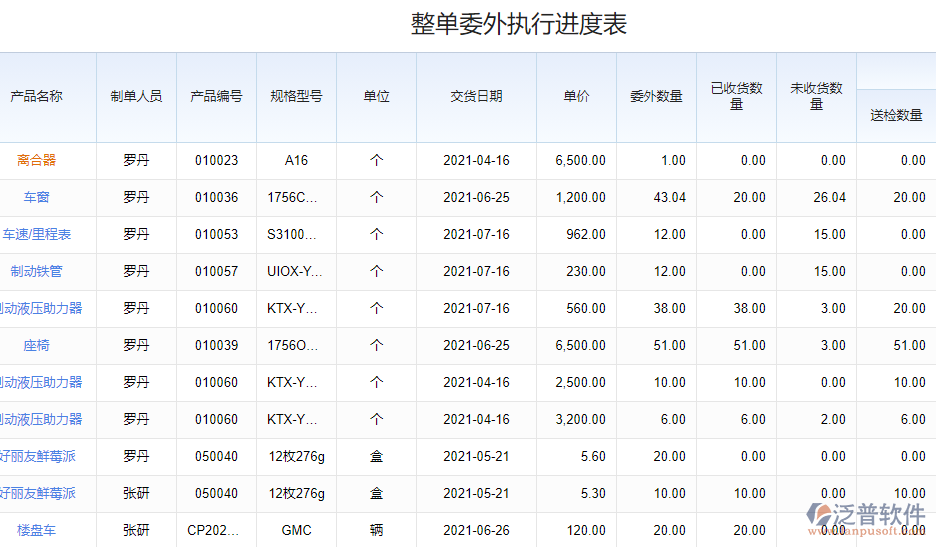Click product code 010039
The height and width of the screenshot is (547, 936).
point(216,345)
